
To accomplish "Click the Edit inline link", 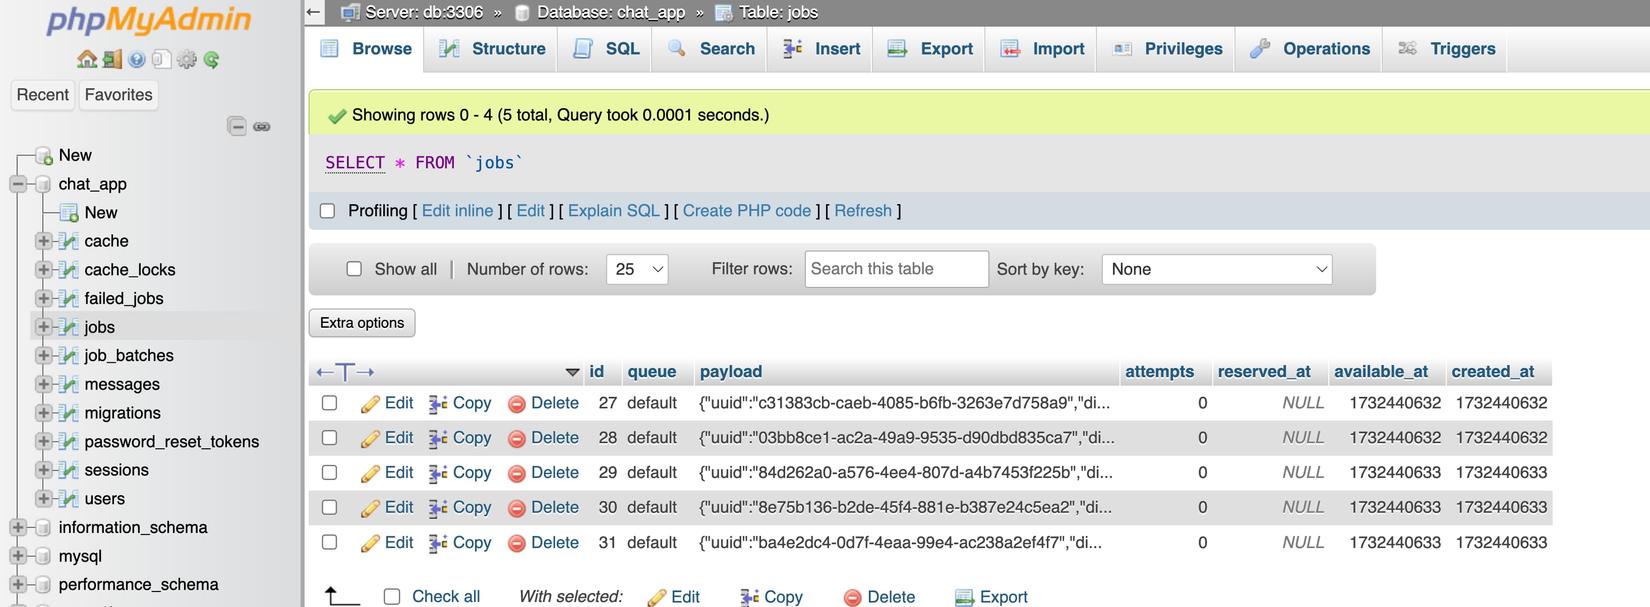I will (x=457, y=211).
